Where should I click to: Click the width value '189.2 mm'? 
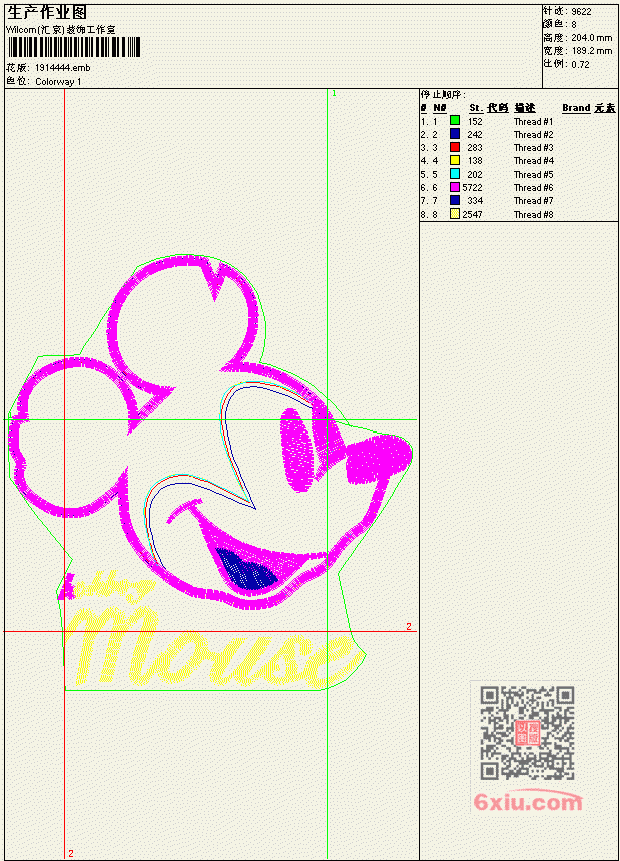click(x=591, y=51)
